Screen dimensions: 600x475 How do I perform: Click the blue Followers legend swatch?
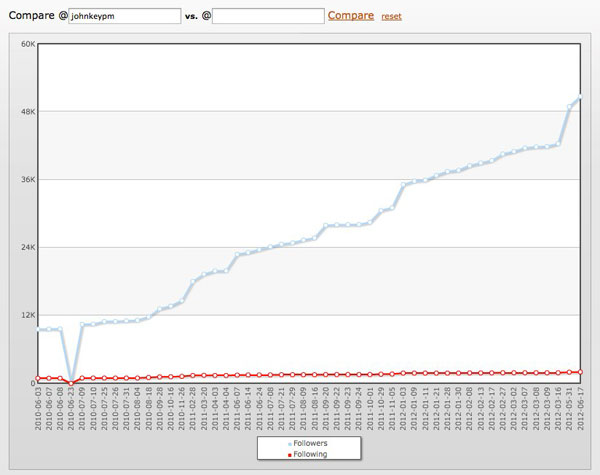coord(290,444)
